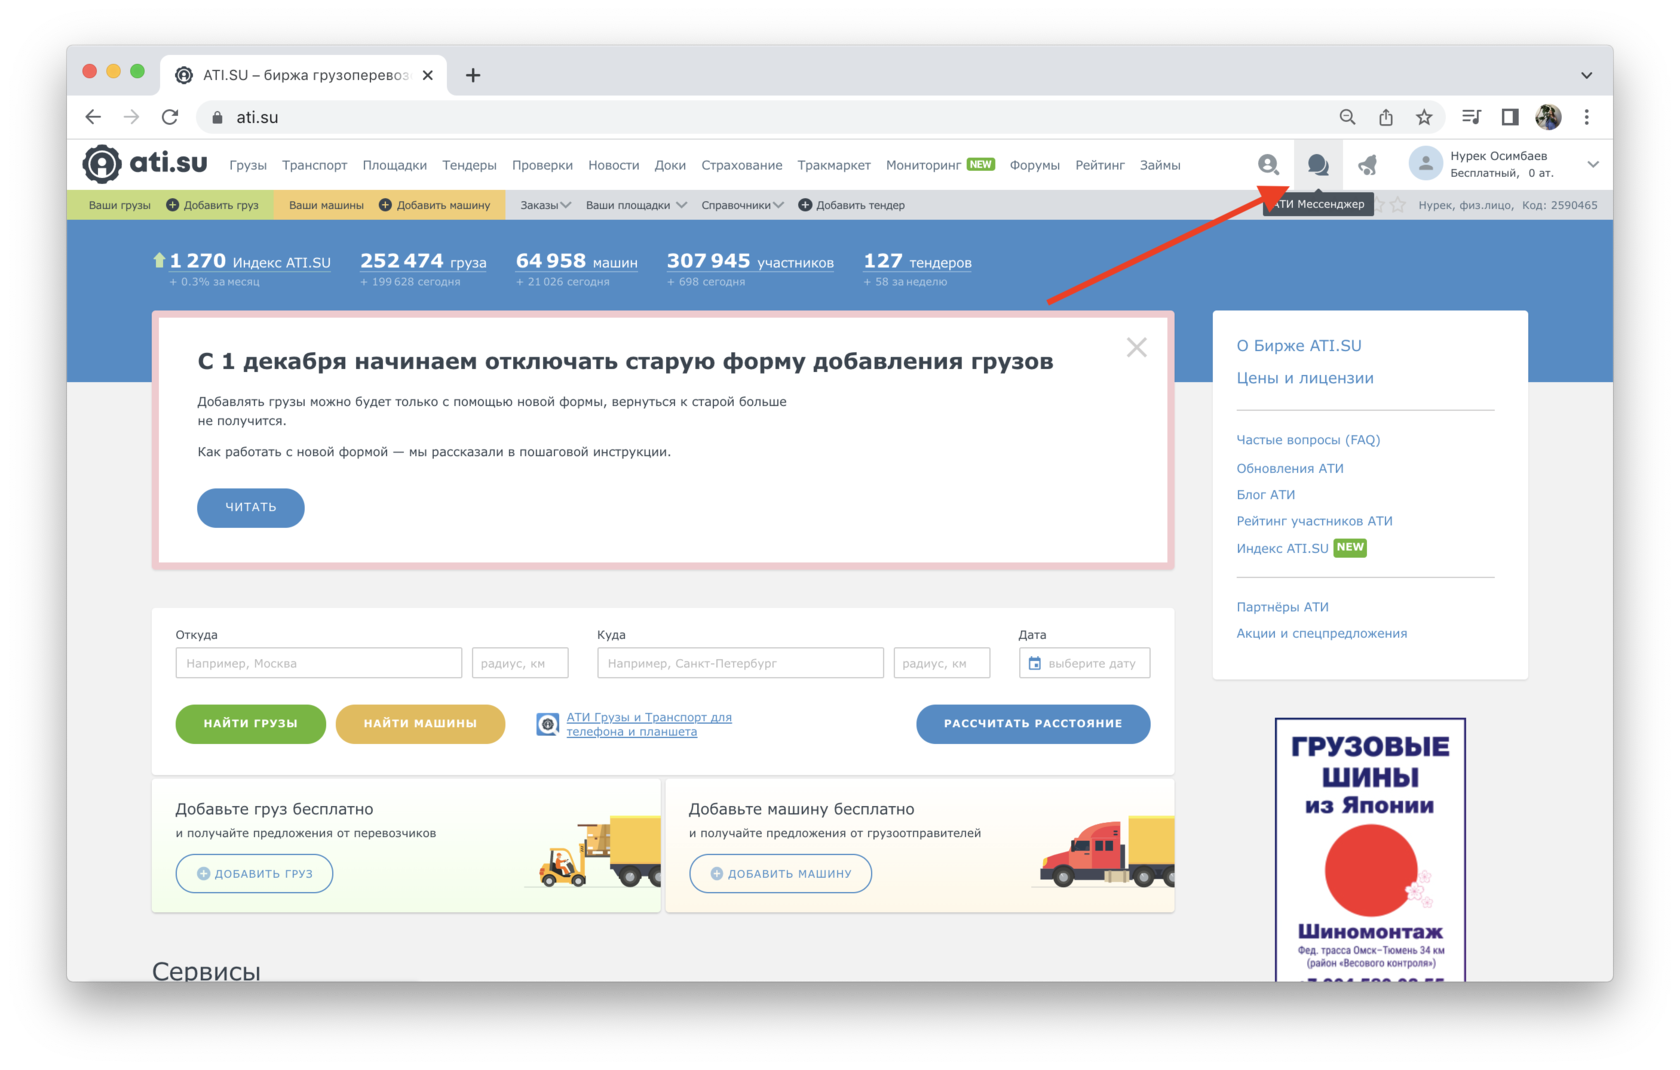The image size is (1680, 1070).
Task: Open the Частые вопросы (FAQ) link
Action: pos(1308,439)
